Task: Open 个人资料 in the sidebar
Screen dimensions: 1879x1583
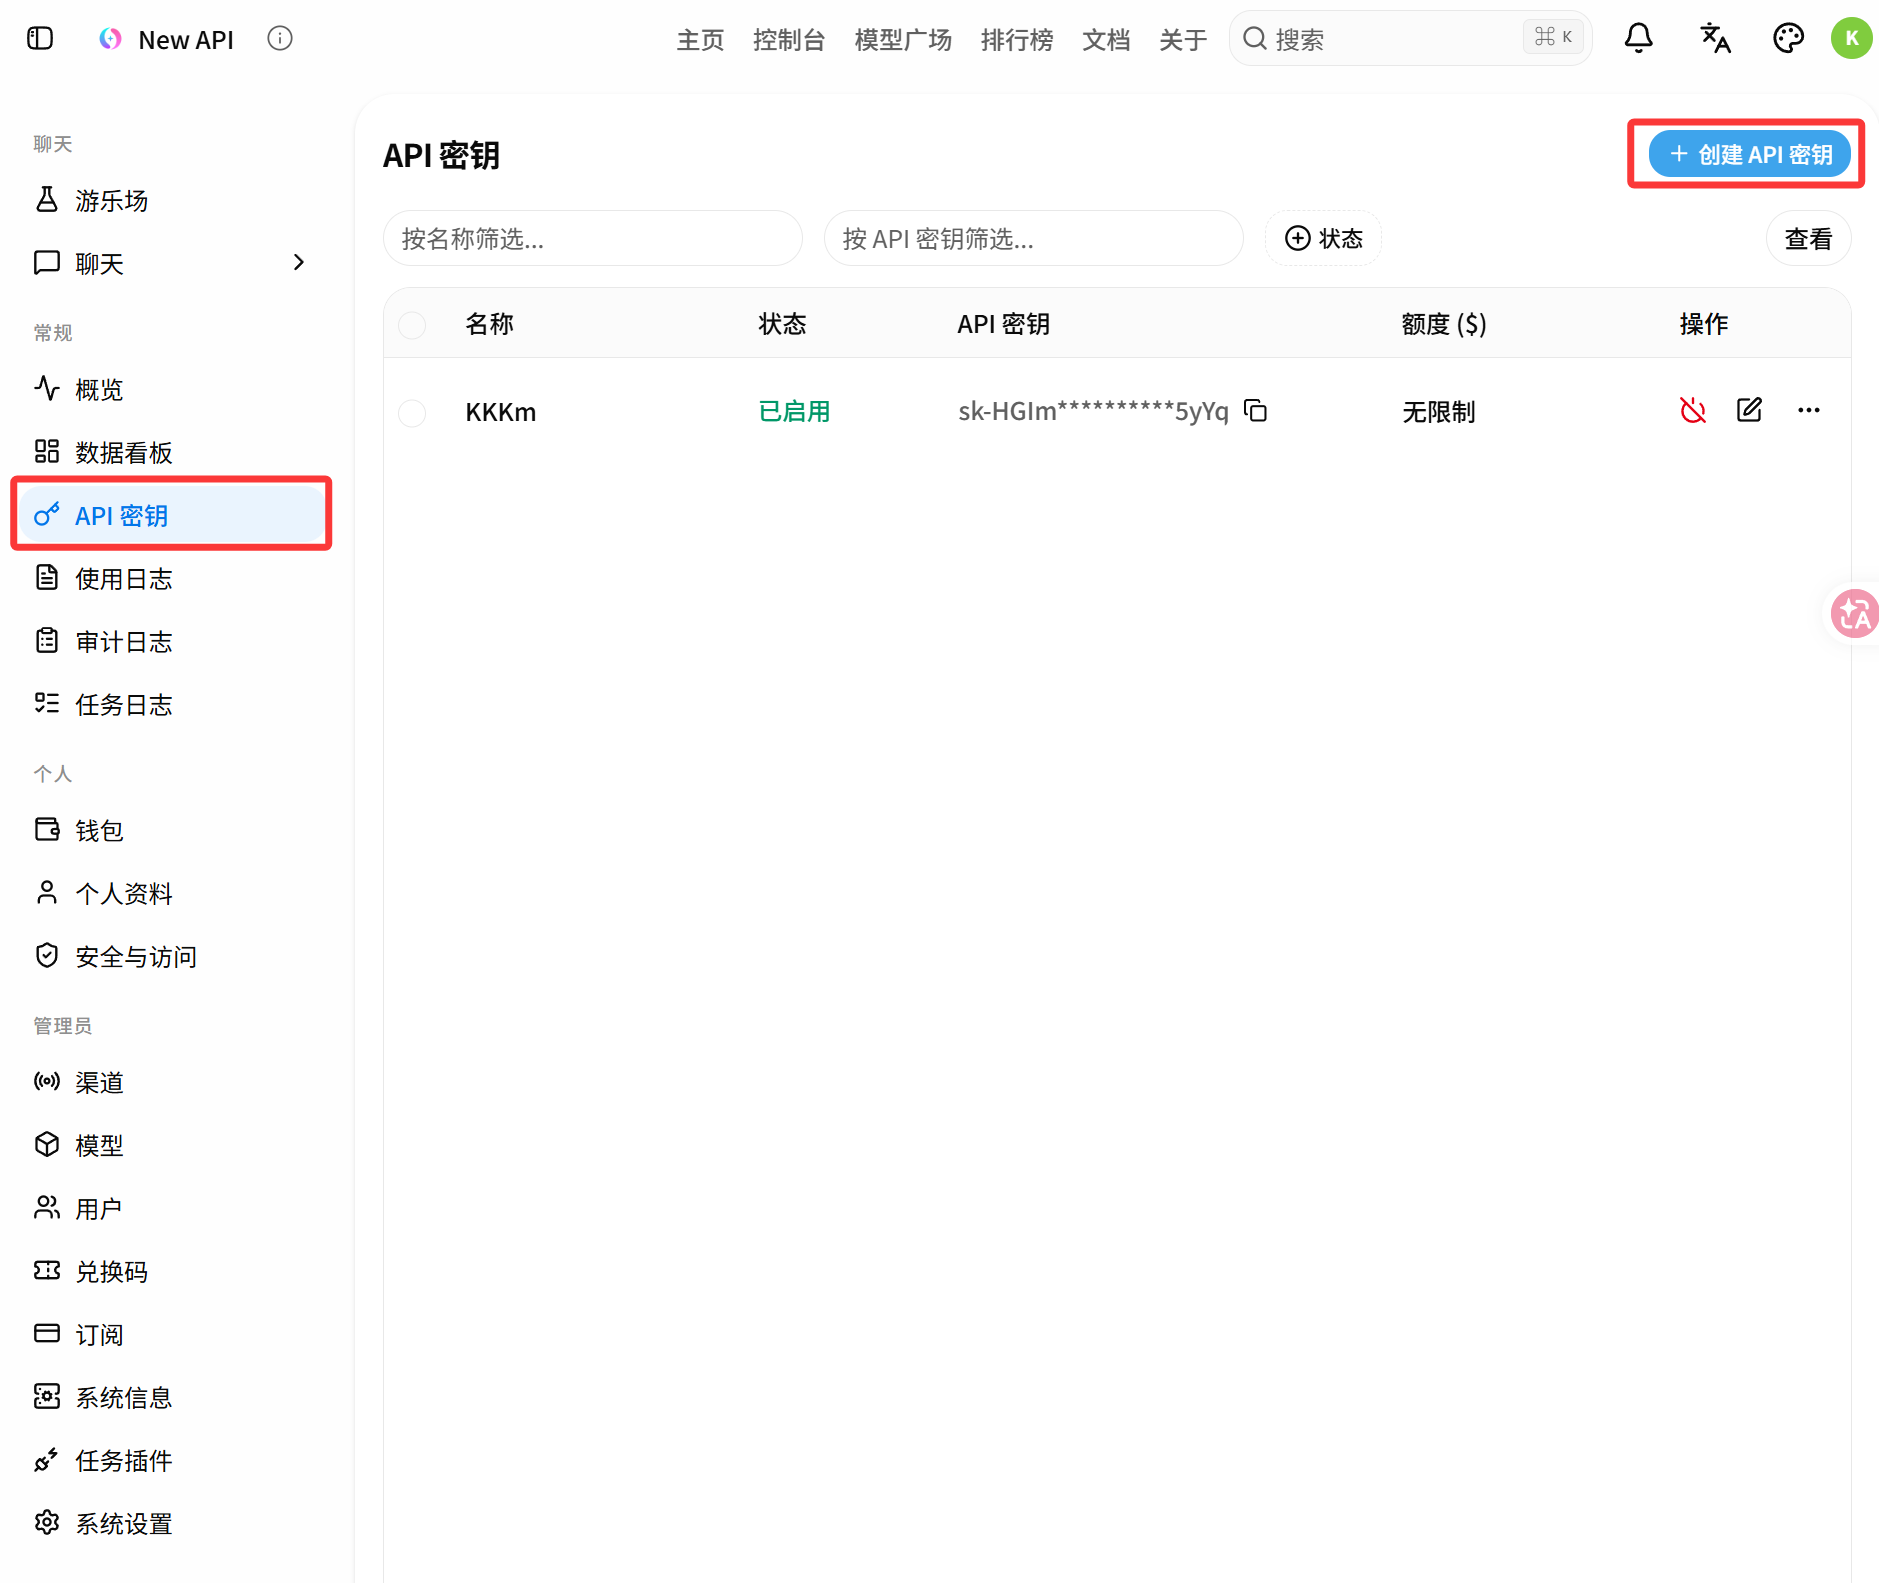Action: click(x=172, y=893)
